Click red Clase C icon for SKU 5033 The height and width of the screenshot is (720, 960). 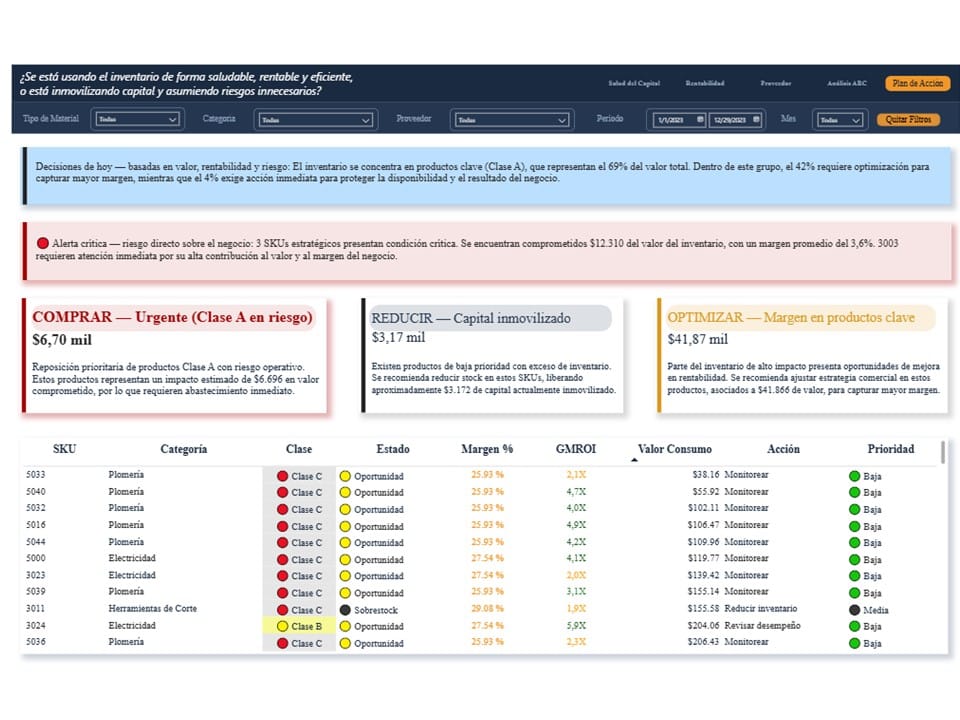pos(282,476)
